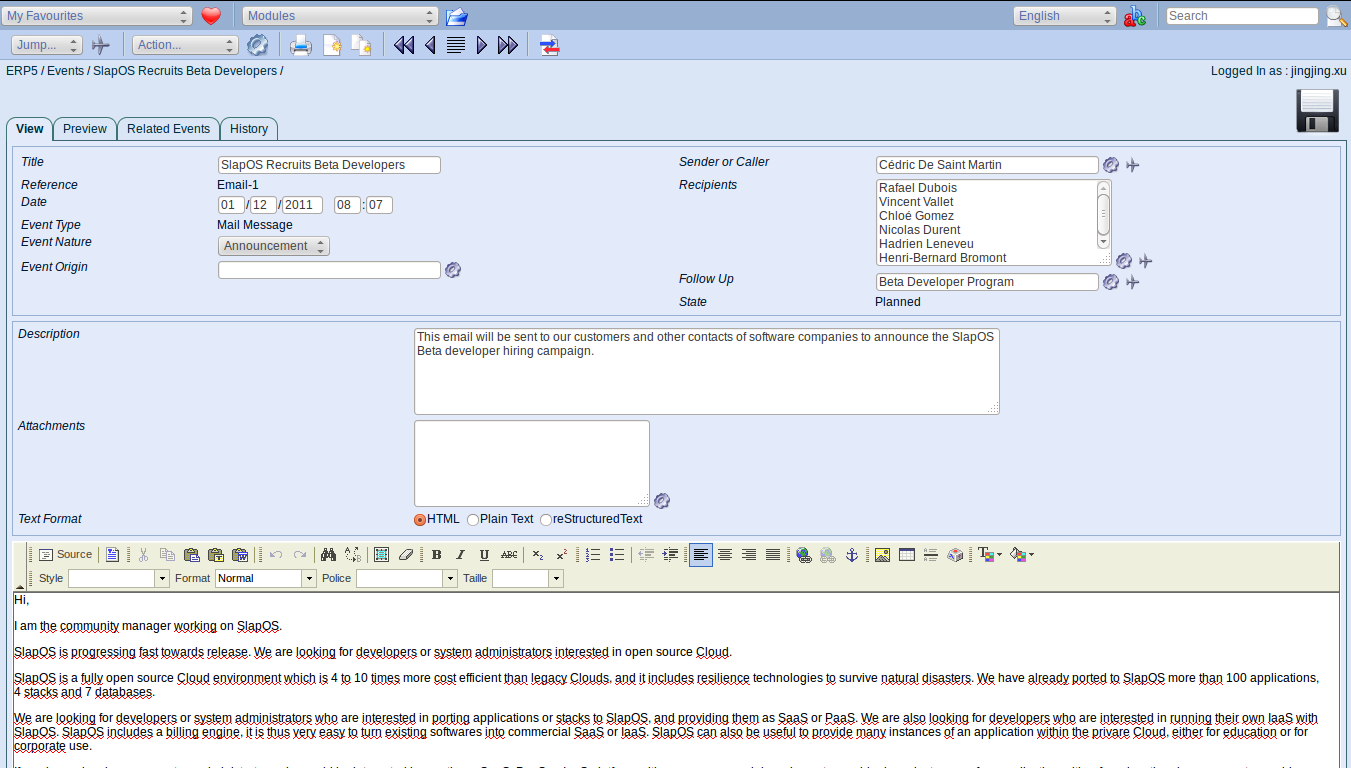Insert image using editor toolbar icon
Viewport: 1351px width, 768px height.
882,555
